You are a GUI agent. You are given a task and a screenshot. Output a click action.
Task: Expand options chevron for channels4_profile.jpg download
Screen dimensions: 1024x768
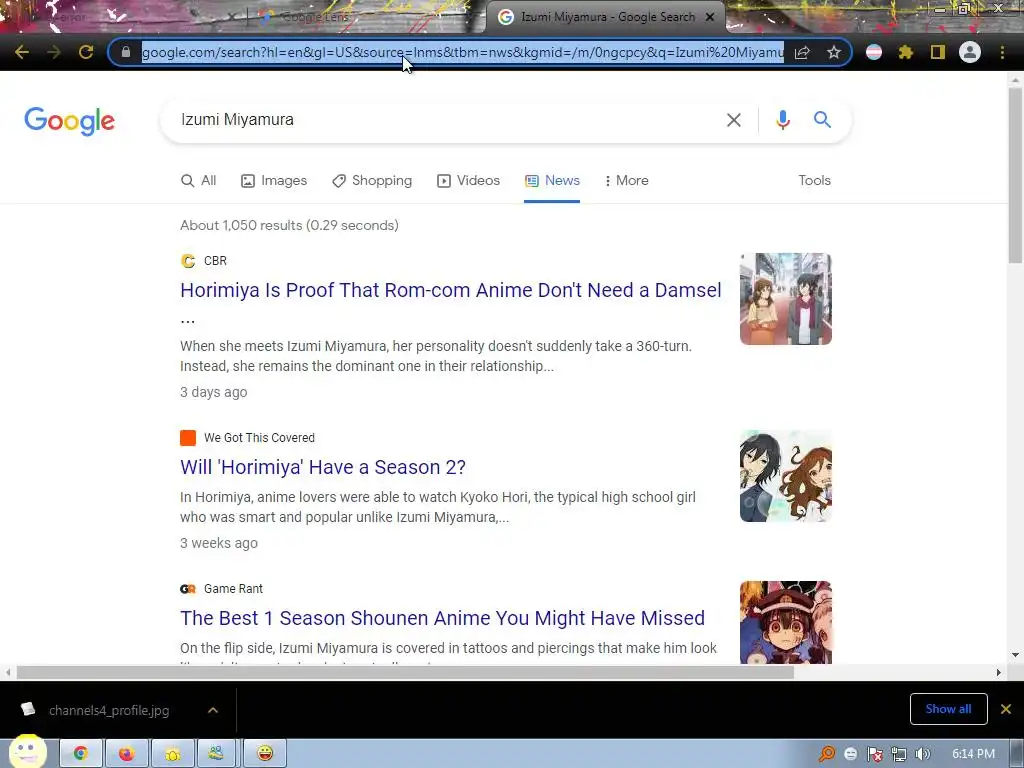(213, 711)
